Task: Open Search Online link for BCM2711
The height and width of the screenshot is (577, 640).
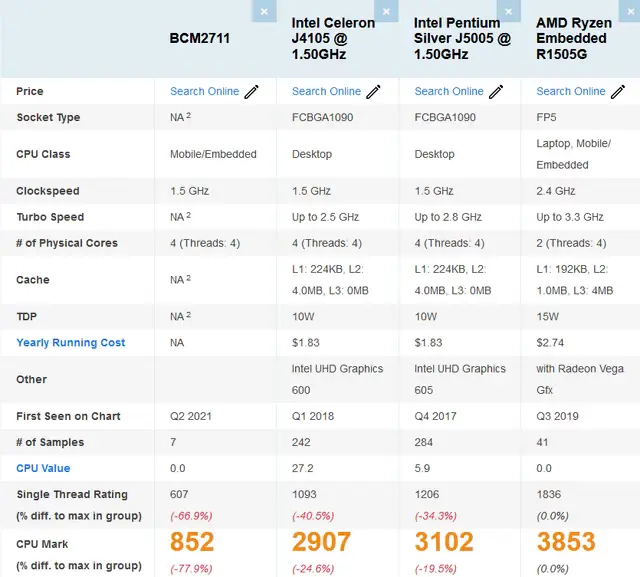Action: point(204,91)
